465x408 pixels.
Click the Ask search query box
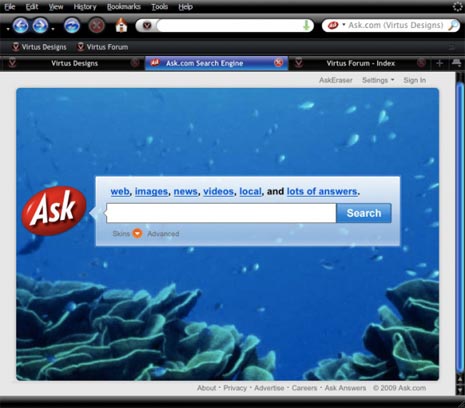click(221, 213)
